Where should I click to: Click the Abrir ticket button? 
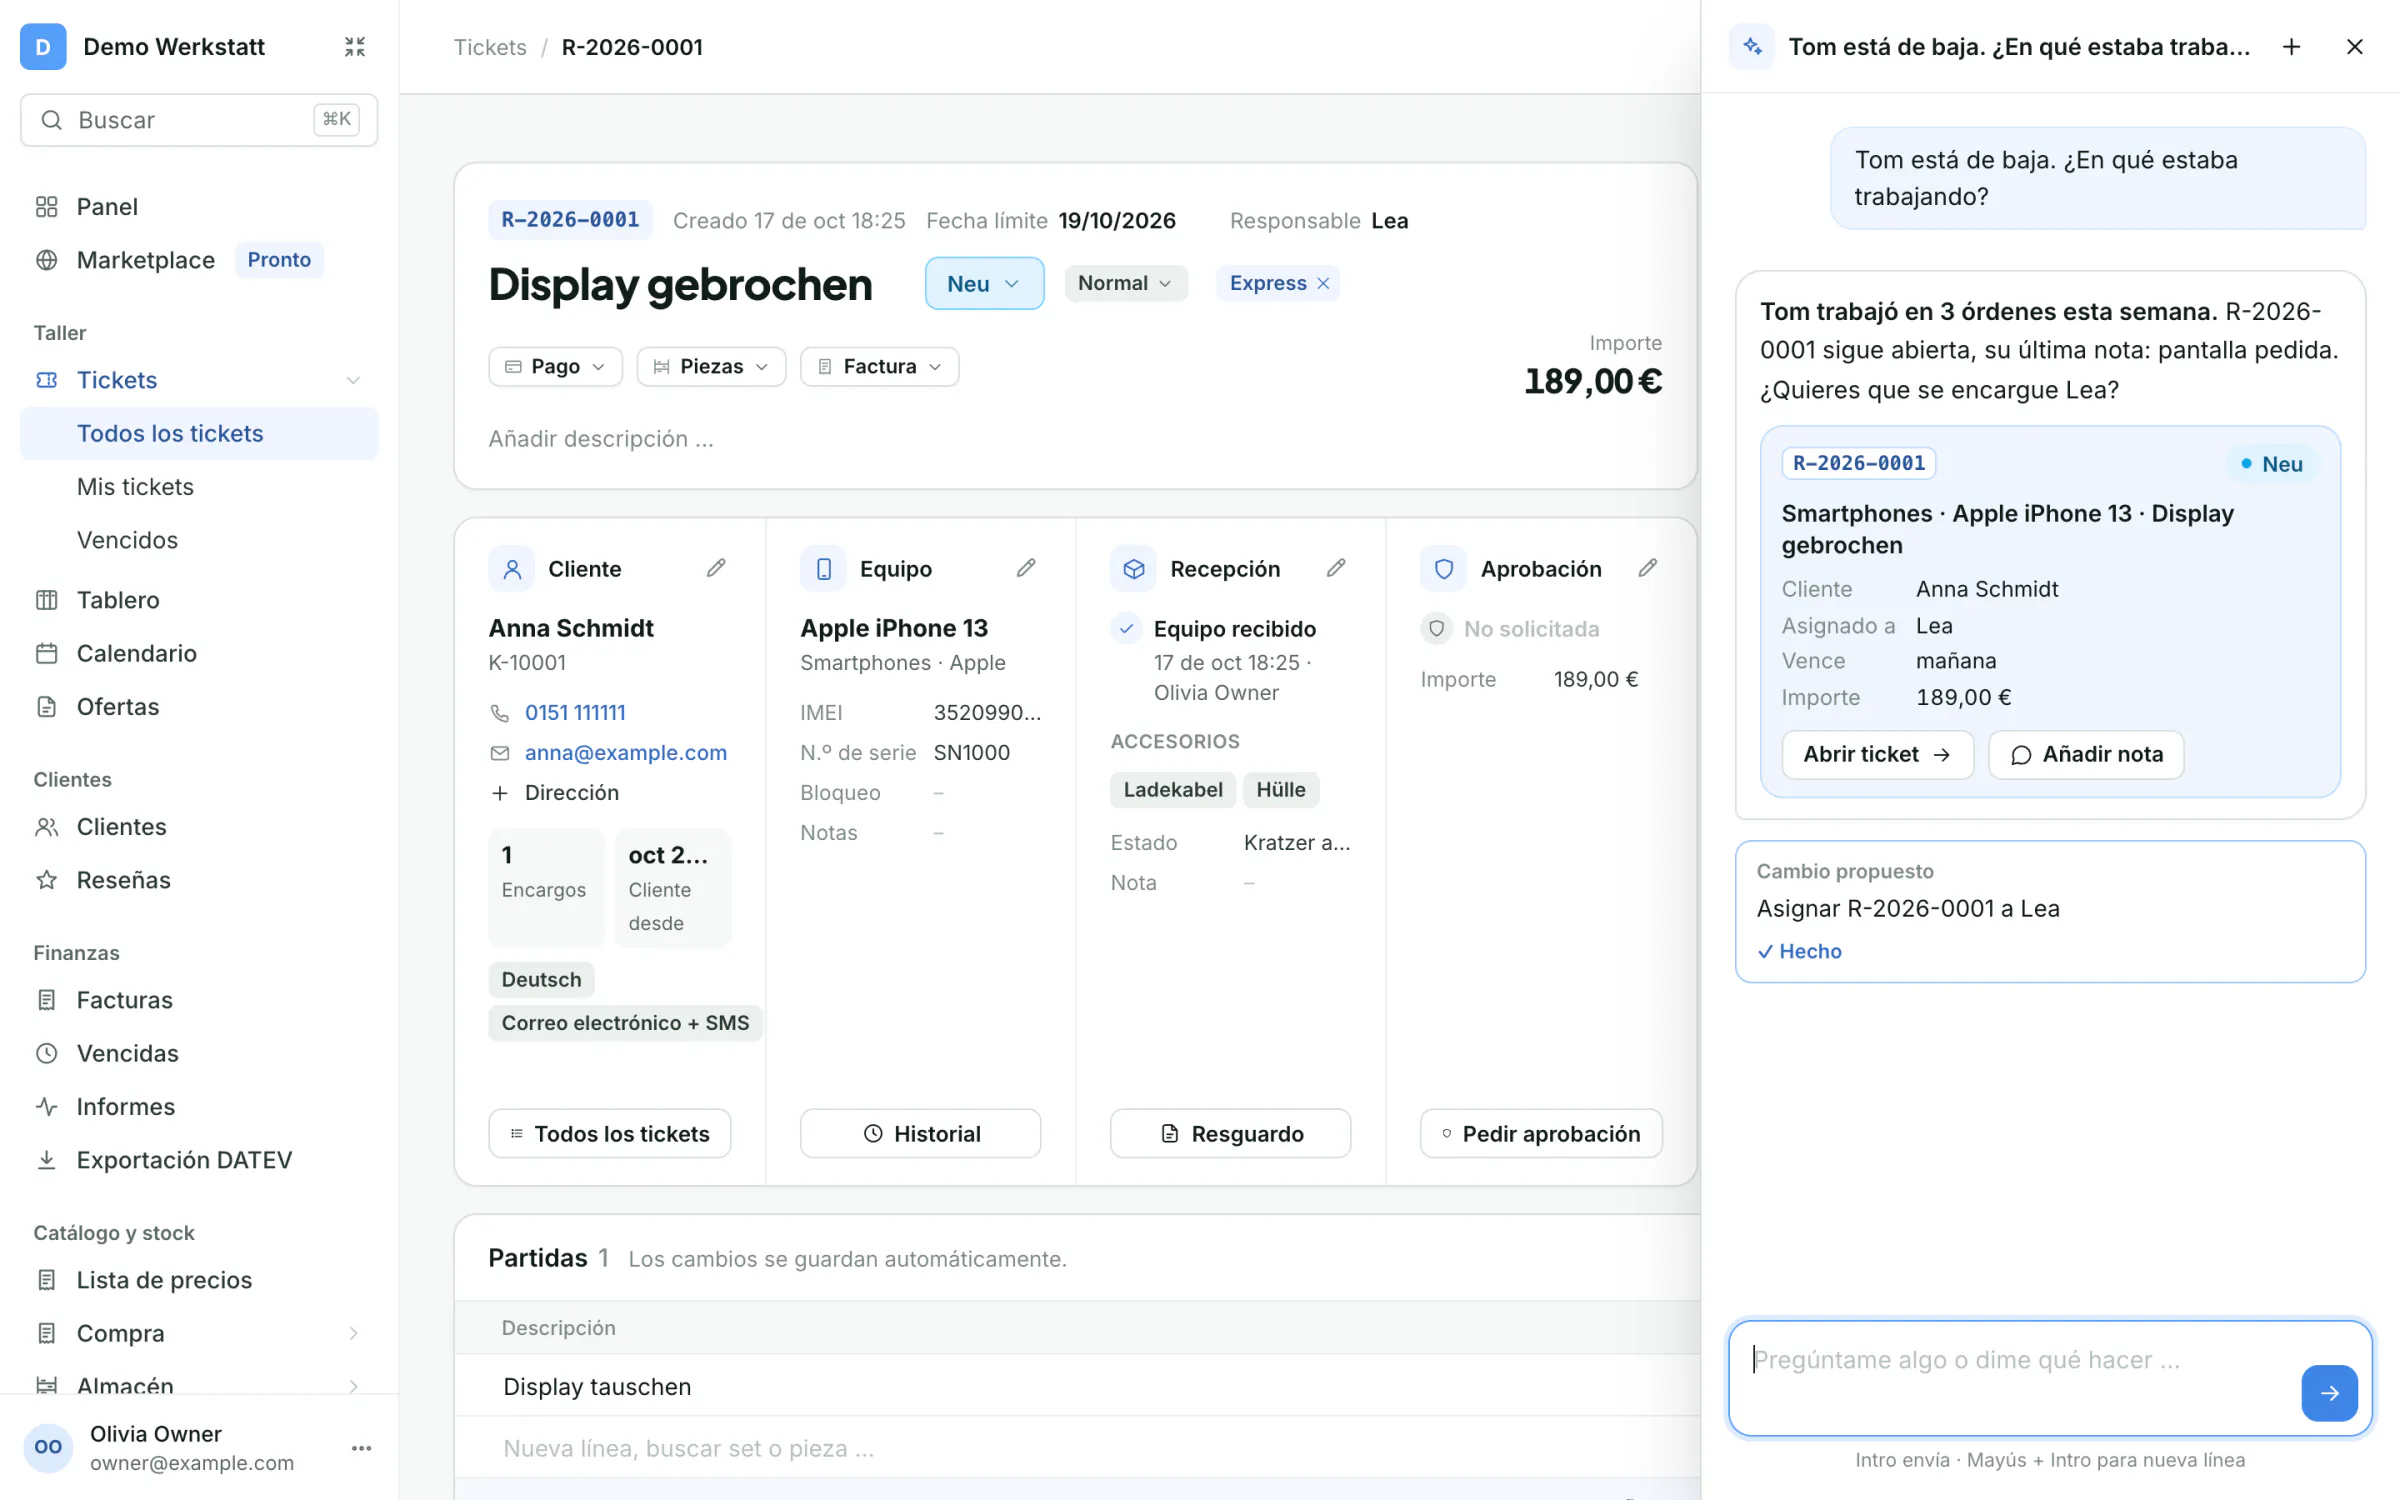(x=1877, y=754)
